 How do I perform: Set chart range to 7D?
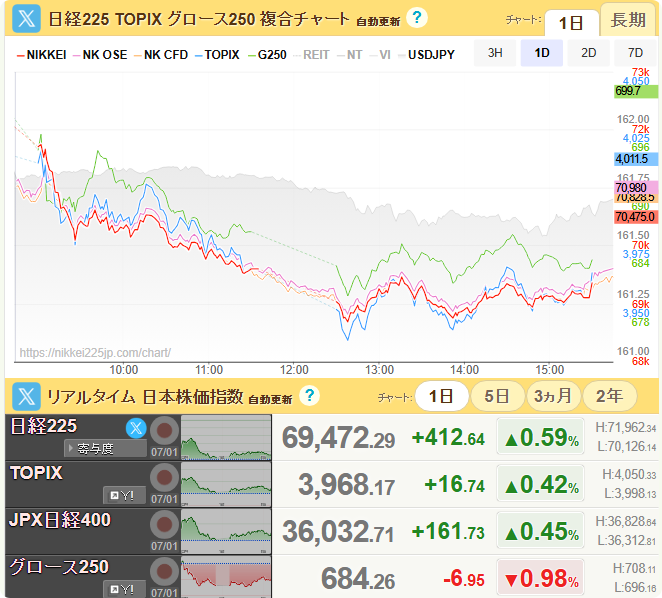[x=635, y=53]
